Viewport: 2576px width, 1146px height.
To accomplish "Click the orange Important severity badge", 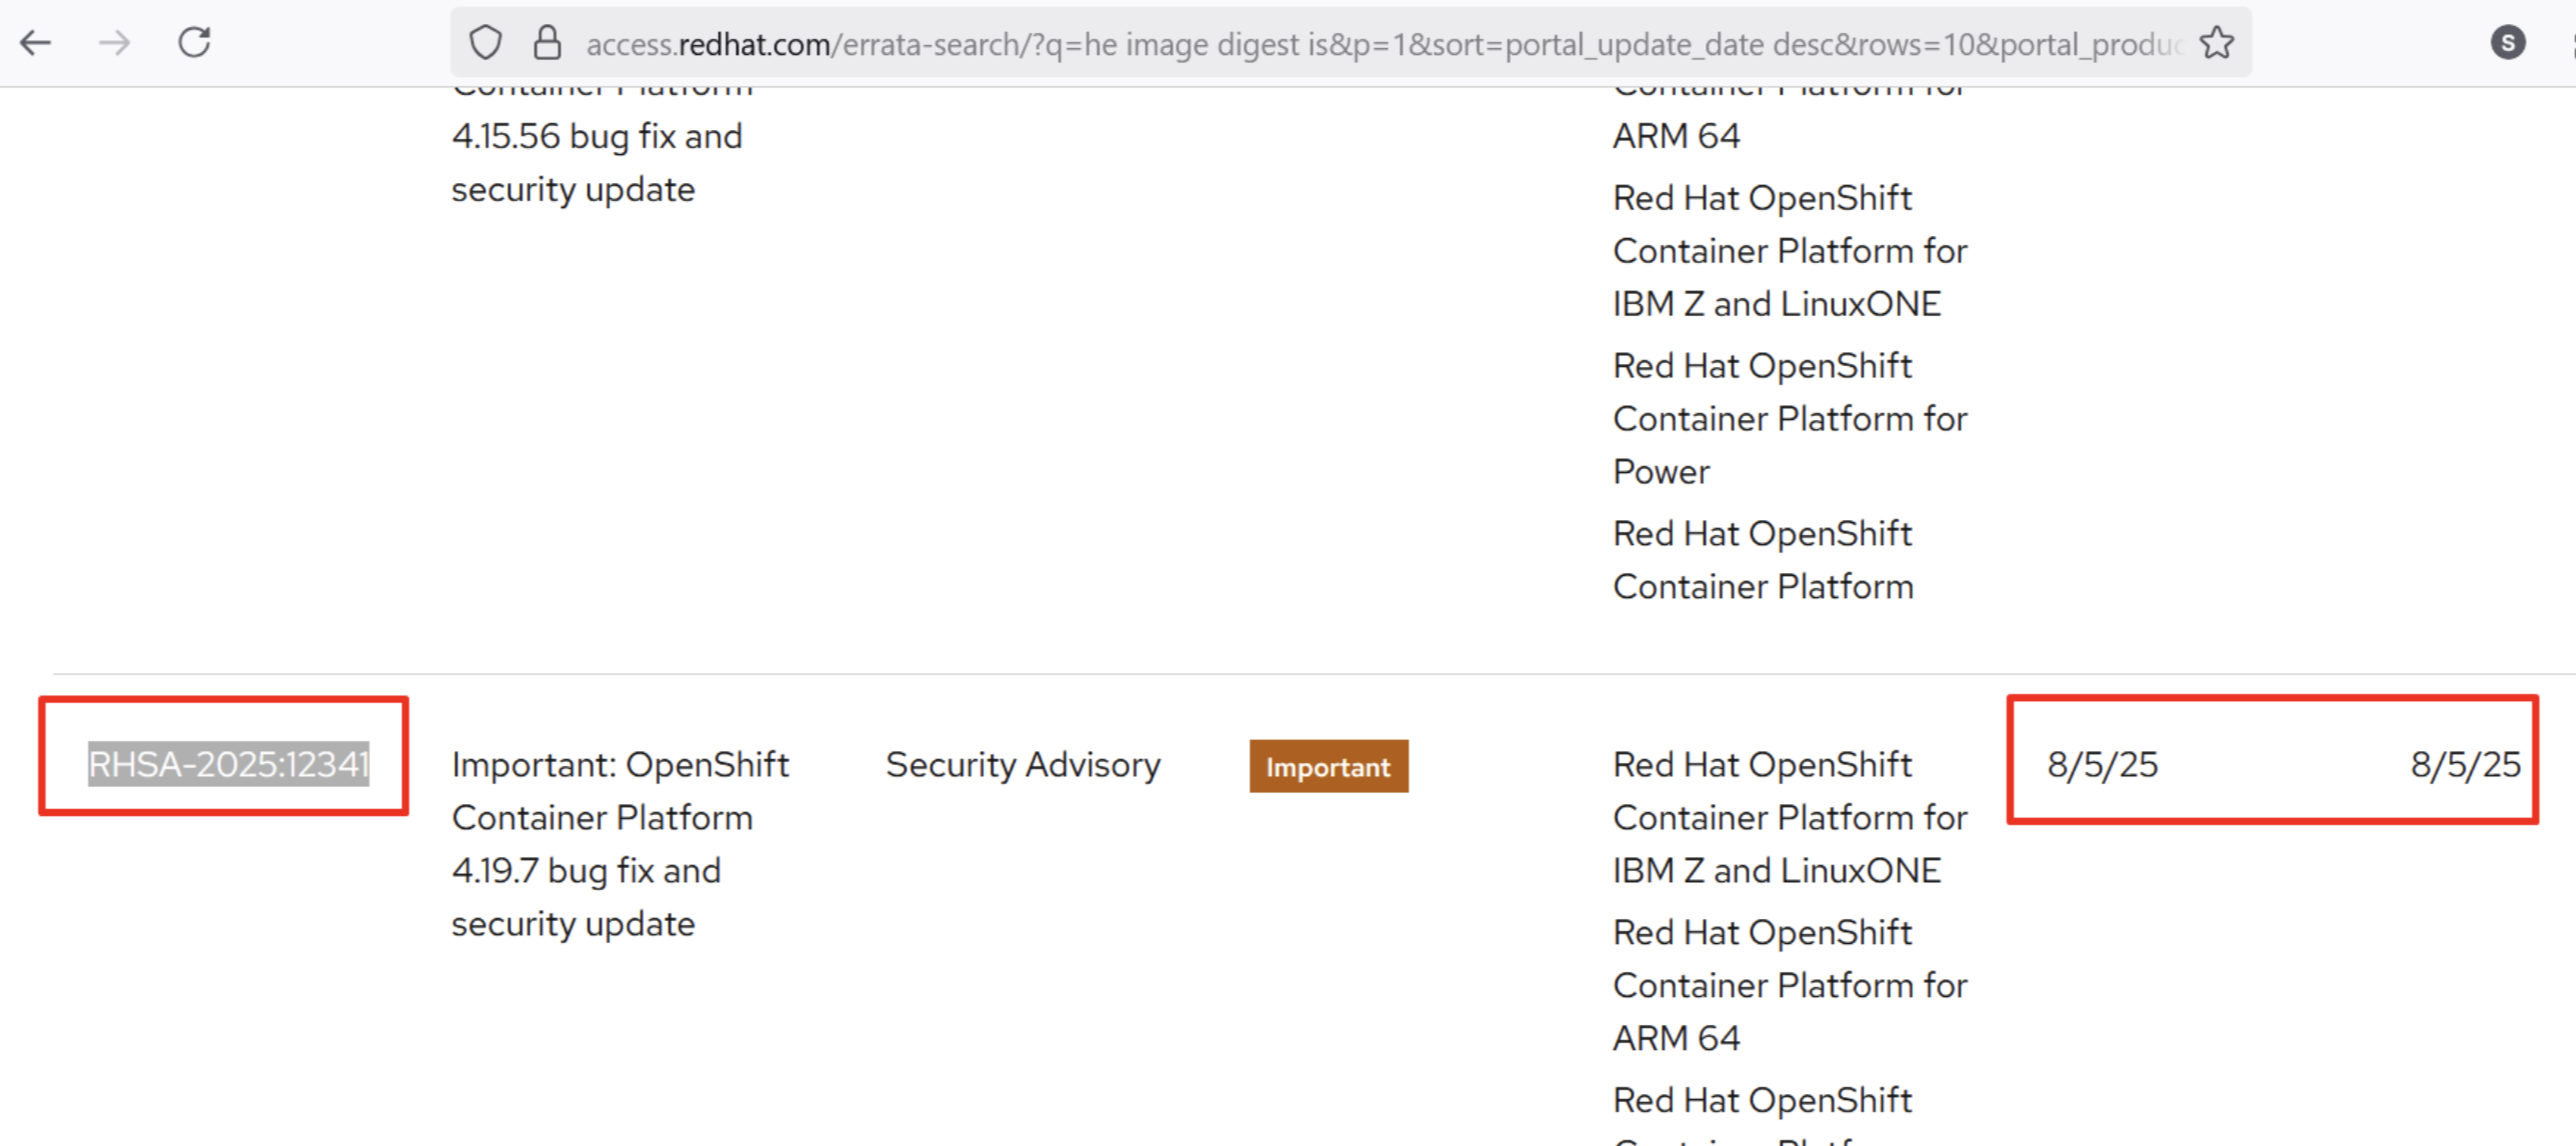I will click(1328, 767).
